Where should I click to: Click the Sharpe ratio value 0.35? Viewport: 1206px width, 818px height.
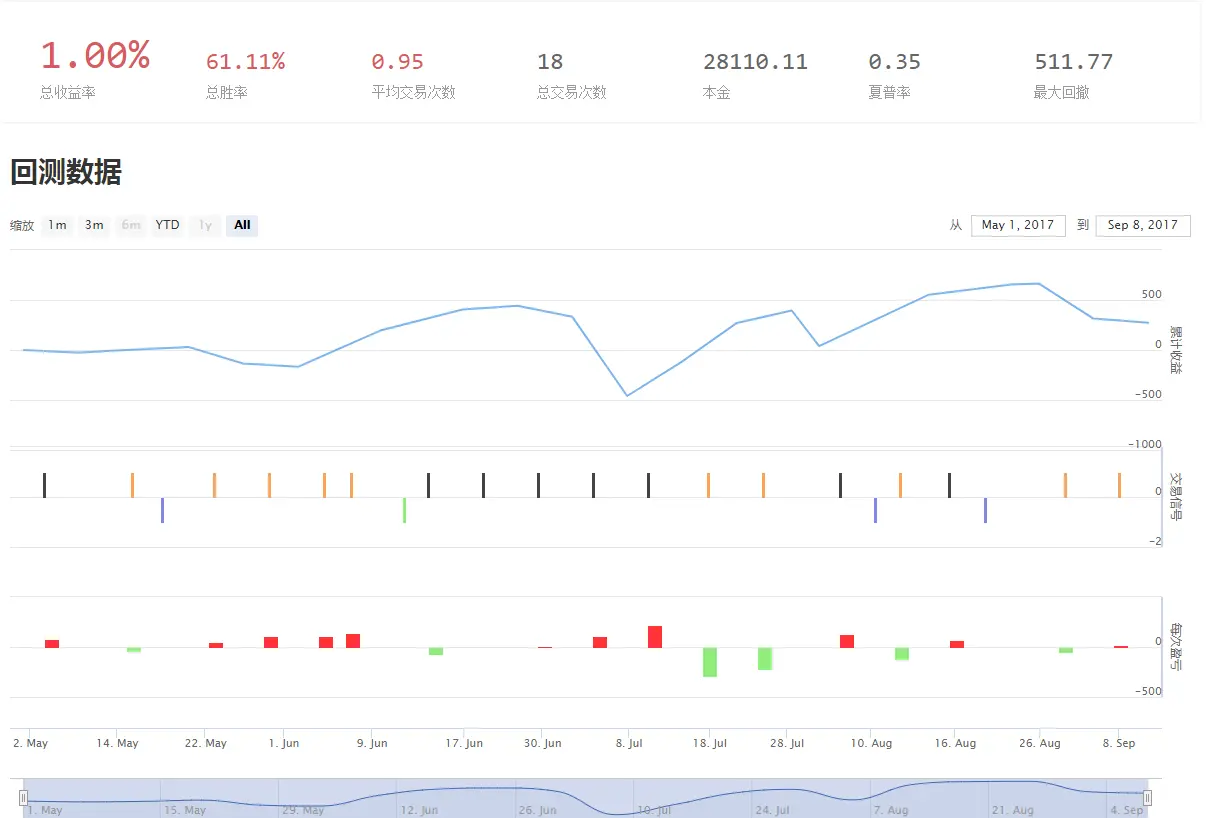click(x=894, y=62)
